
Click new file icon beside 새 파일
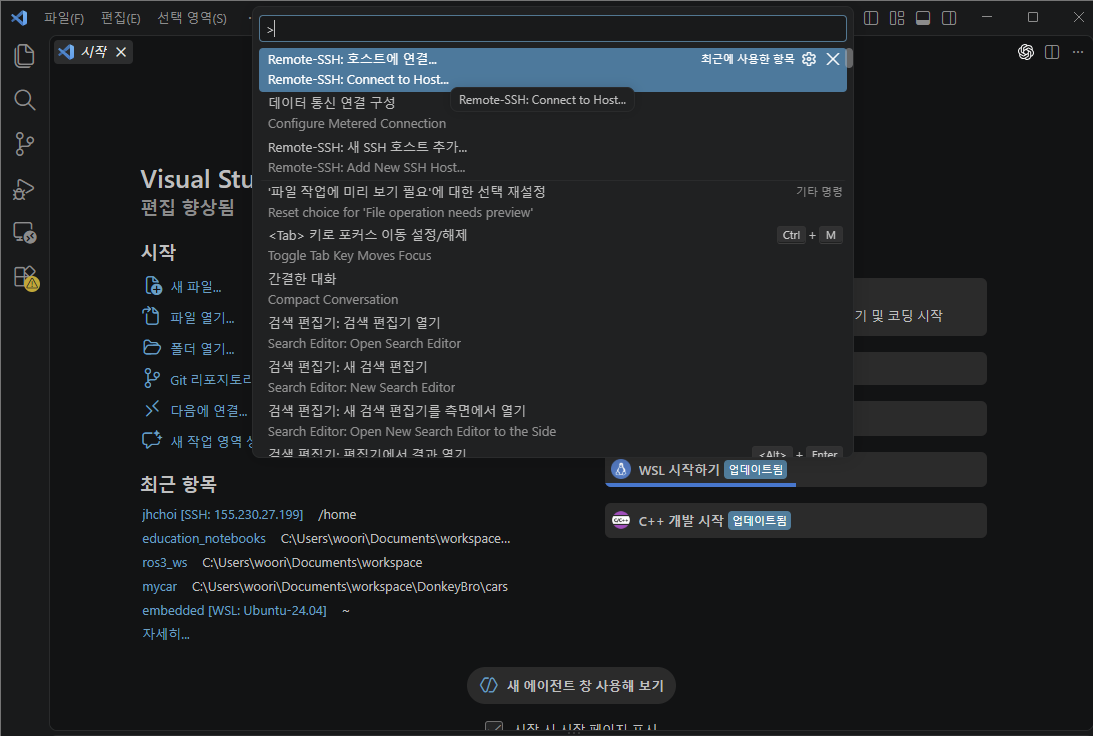(152, 286)
